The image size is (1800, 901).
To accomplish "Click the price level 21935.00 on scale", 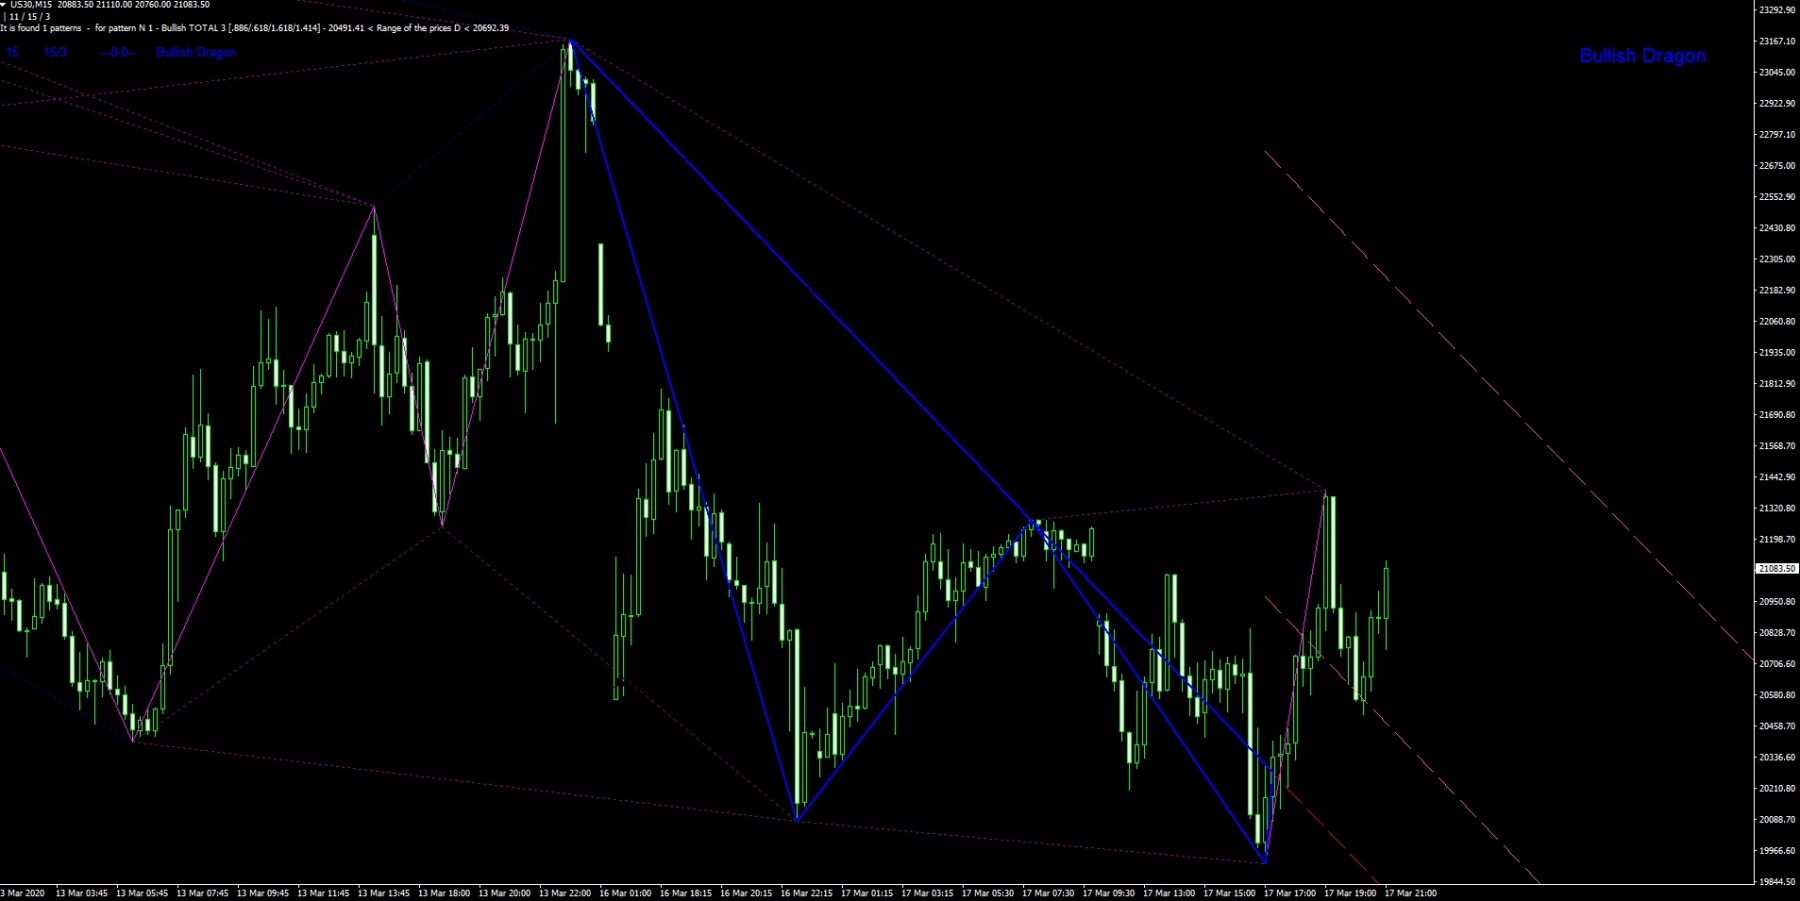I will [x=1777, y=352].
